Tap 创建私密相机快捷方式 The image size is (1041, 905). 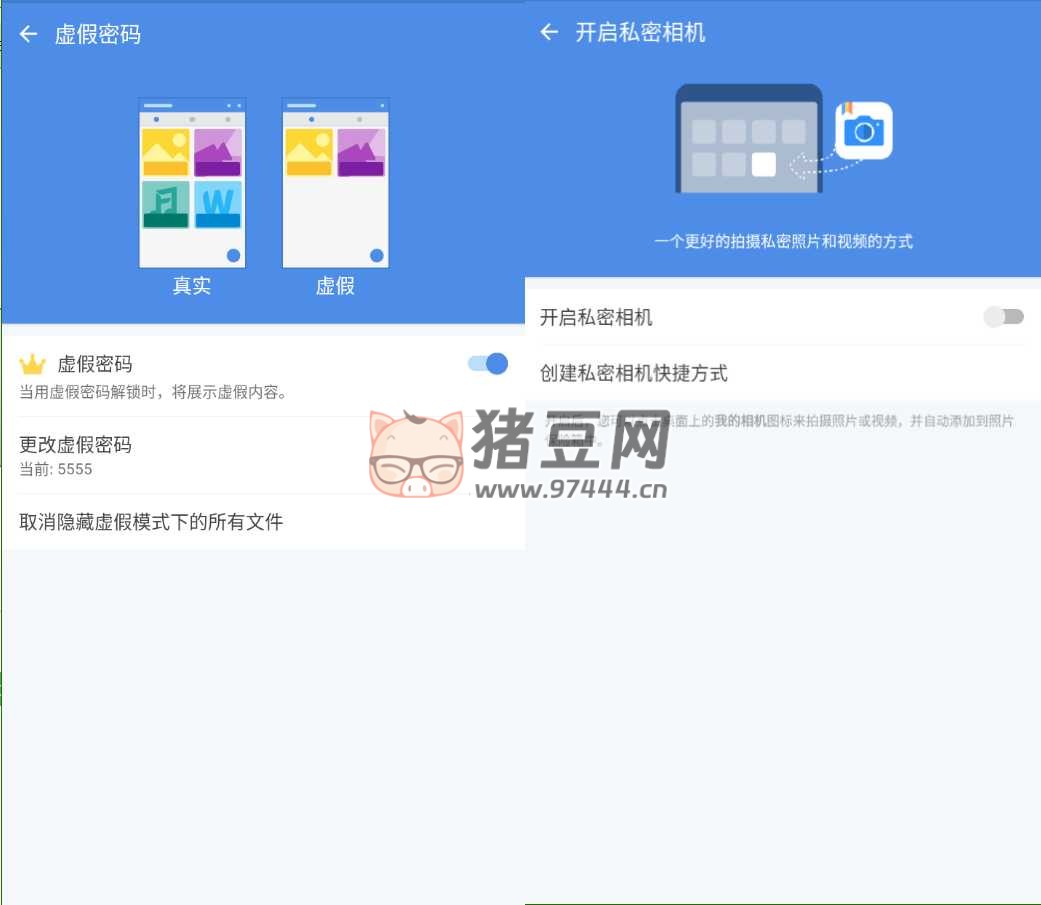click(x=634, y=373)
